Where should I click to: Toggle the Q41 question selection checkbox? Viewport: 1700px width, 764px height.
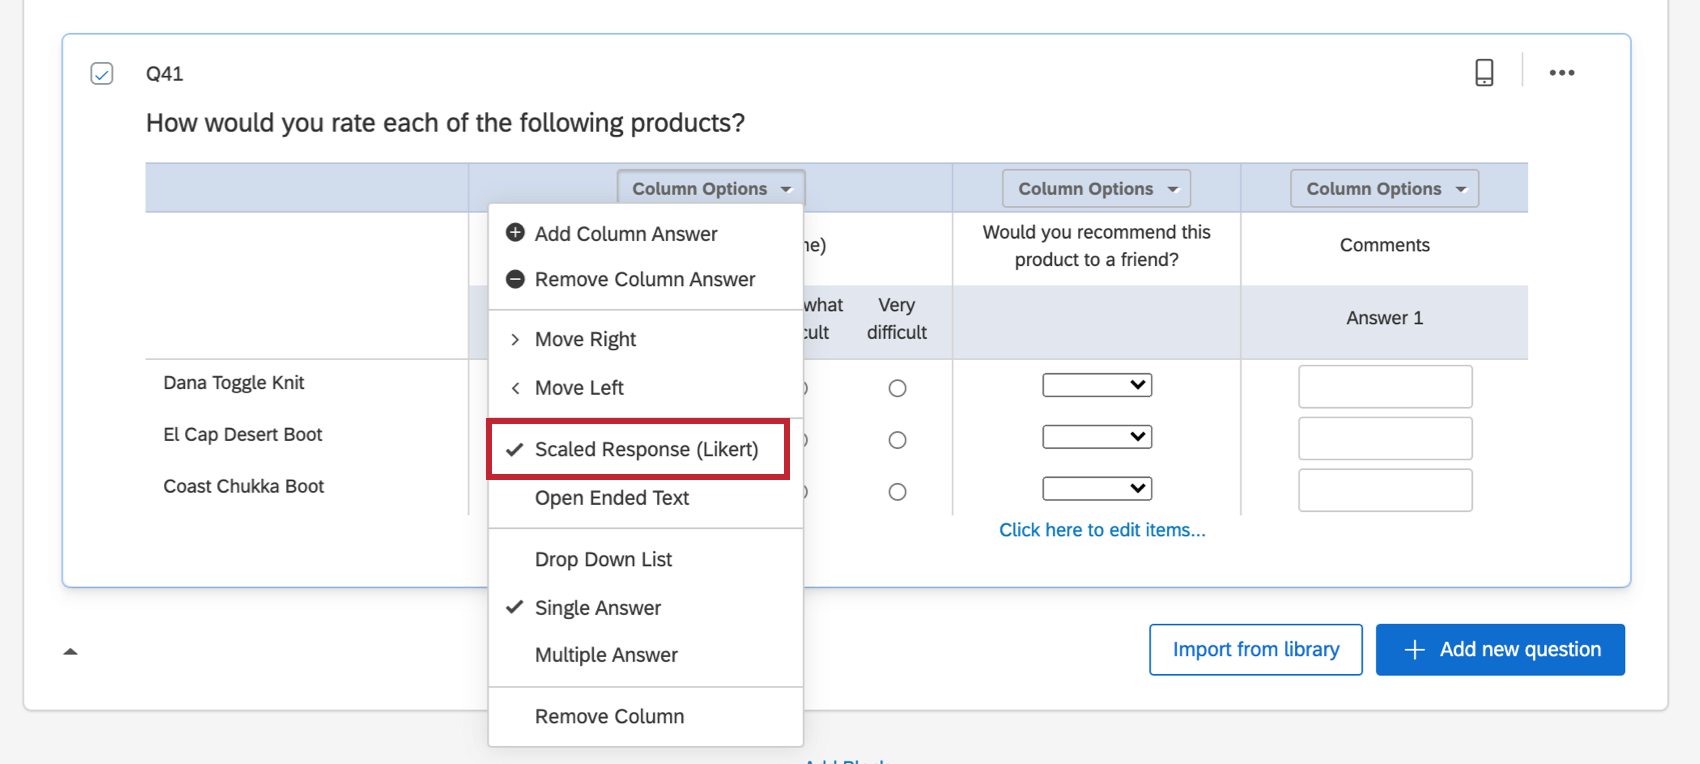102,73
